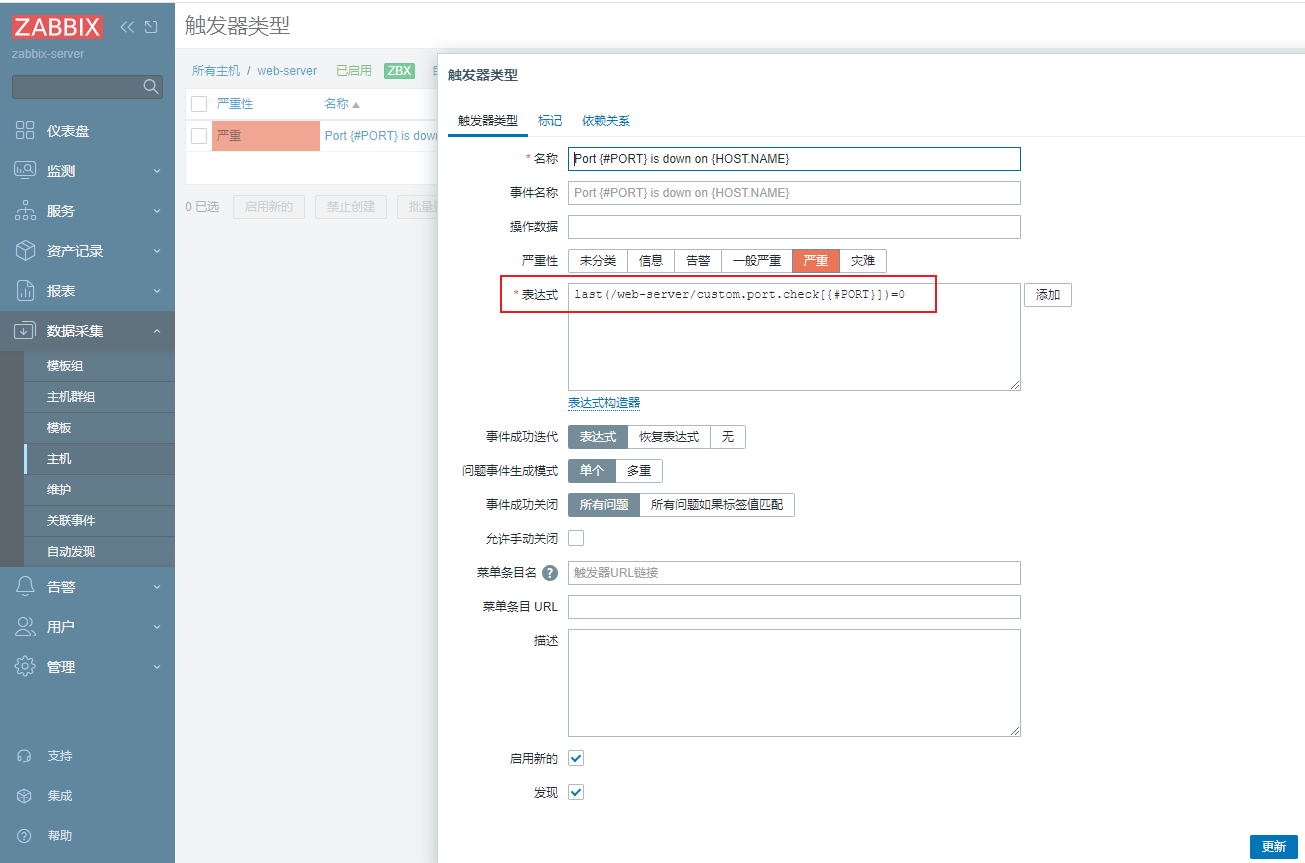Open 自动发现 submenu item
The height and width of the screenshot is (863, 1305).
click(x=99, y=552)
